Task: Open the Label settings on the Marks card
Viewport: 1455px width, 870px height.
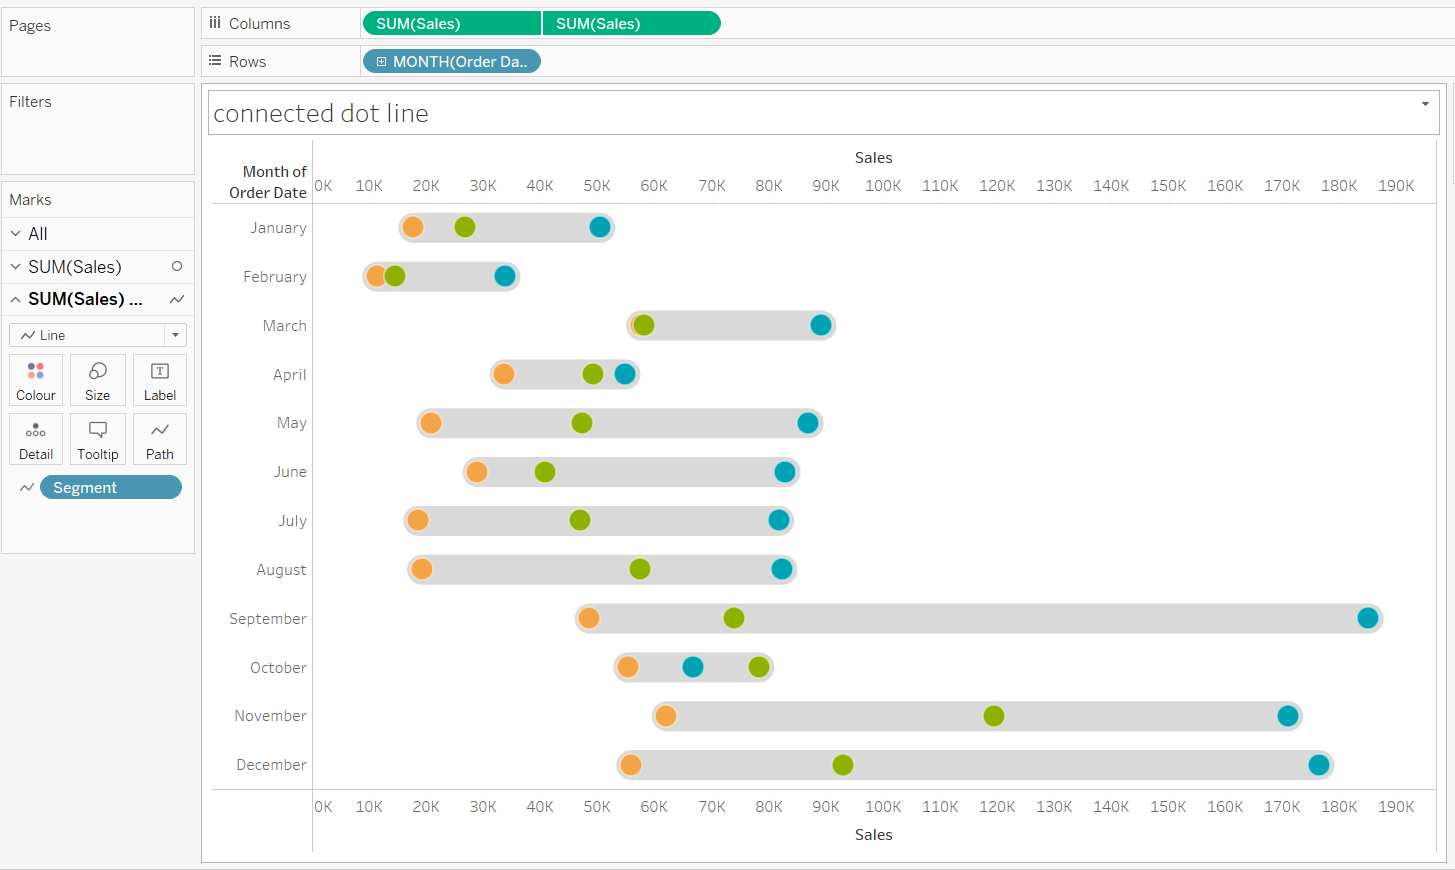Action: [159, 380]
